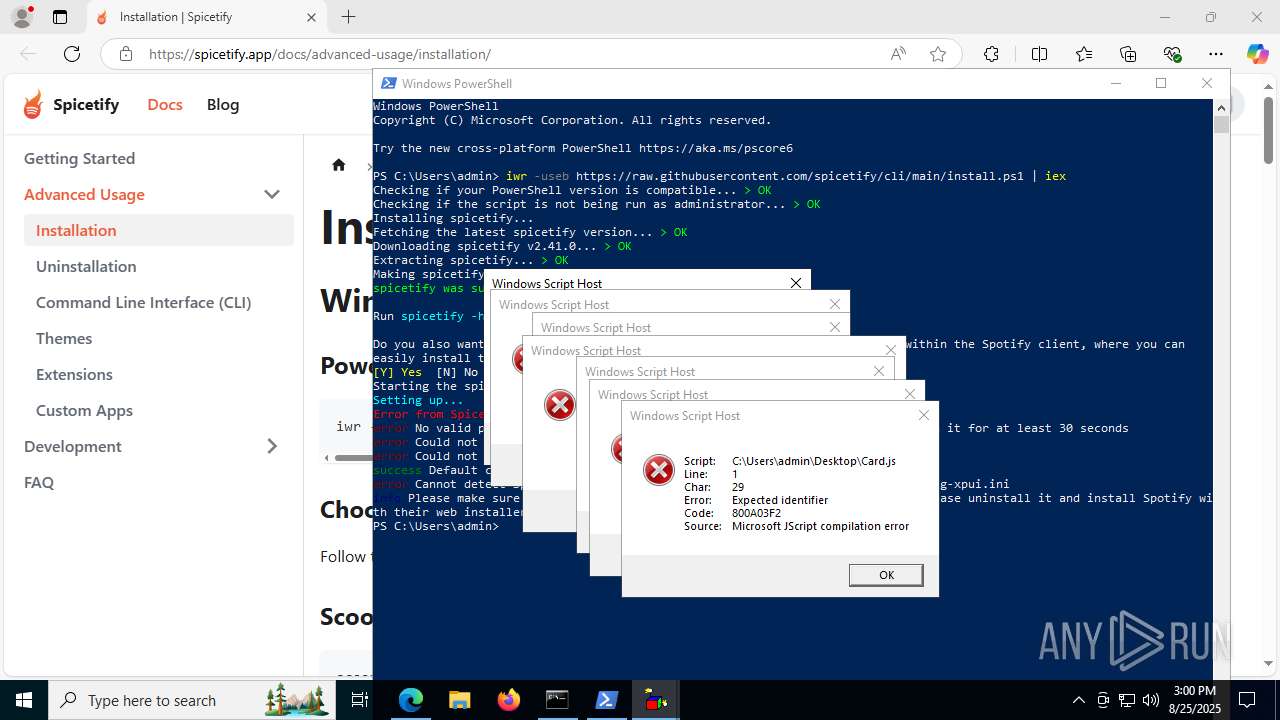This screenshot has width=1280, height=720.
Task: Open Tab actions menu icon
Action: 60,17
